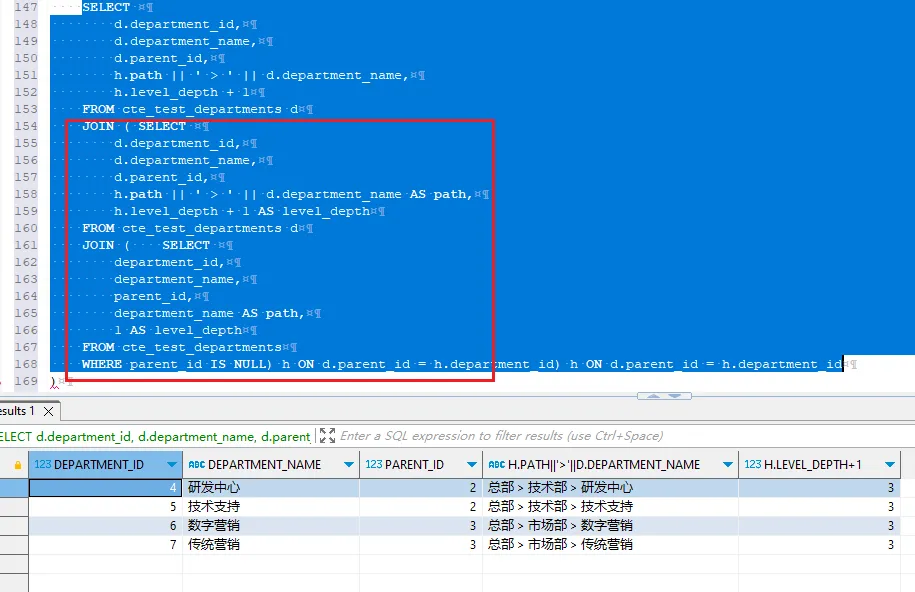Click DEPARTMENT_ID cell with value 4
The image size is (915, 592).
(106, 487)
